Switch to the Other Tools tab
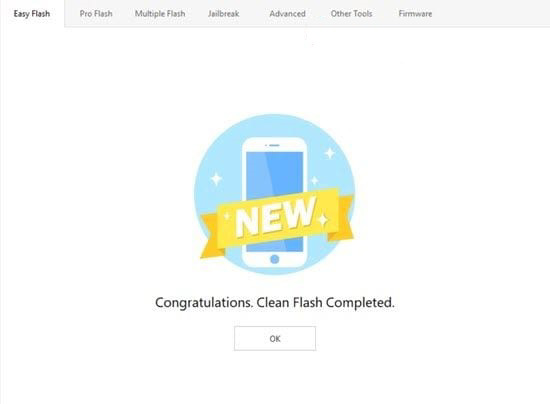The height and width of the screenshot is (404, 550). [x=351, y=14]
